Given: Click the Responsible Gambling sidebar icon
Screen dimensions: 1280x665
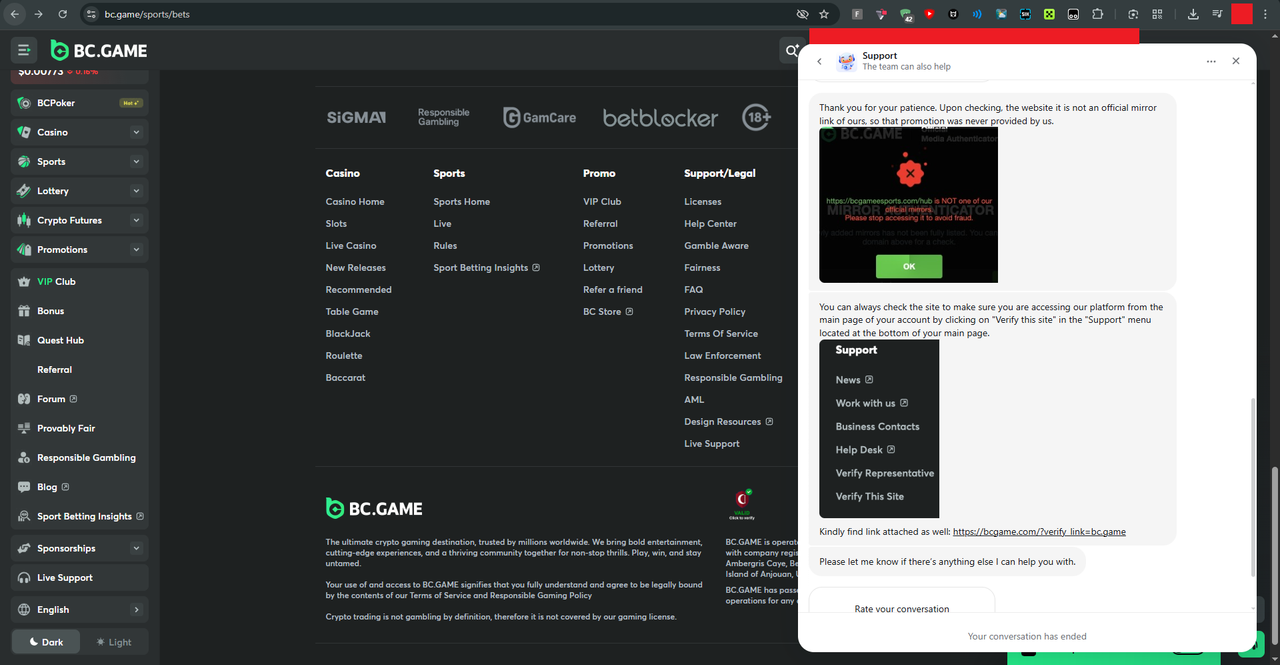Looking at the screenshot, I should [24, 458].
